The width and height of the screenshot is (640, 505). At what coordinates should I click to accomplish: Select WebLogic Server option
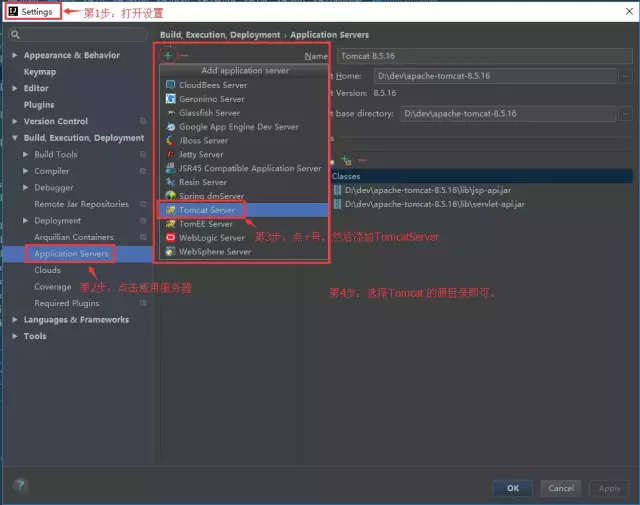tap(244, 238)
